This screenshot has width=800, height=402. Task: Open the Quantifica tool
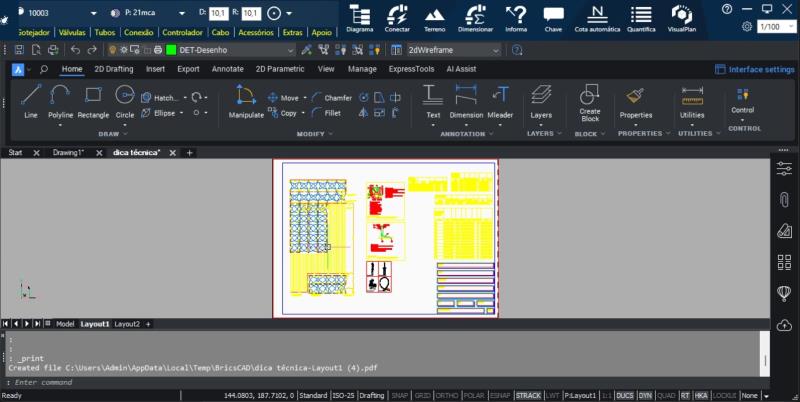click(x=641, y=18)
